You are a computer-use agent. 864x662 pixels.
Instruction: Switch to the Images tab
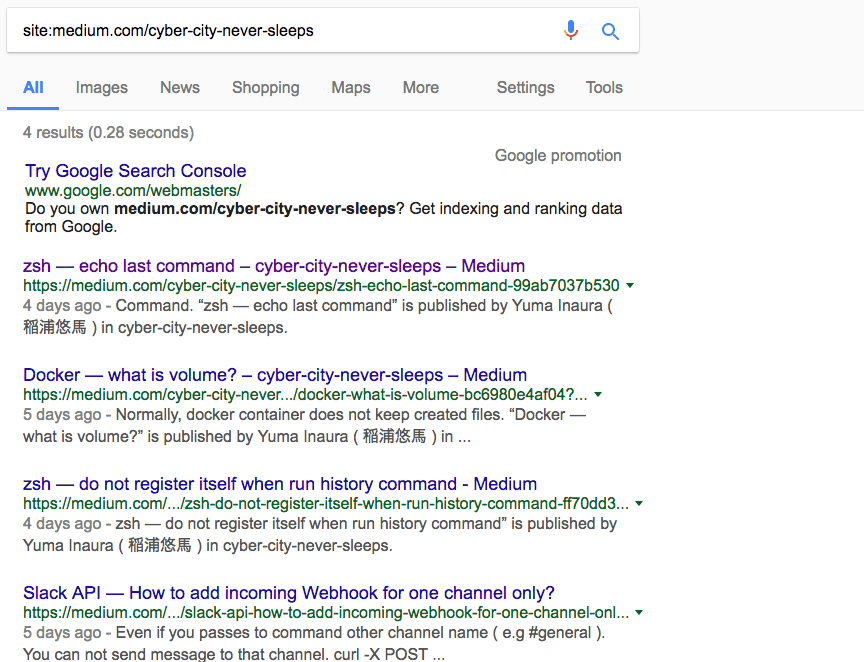pyautogui.click(x=102, y=87)
